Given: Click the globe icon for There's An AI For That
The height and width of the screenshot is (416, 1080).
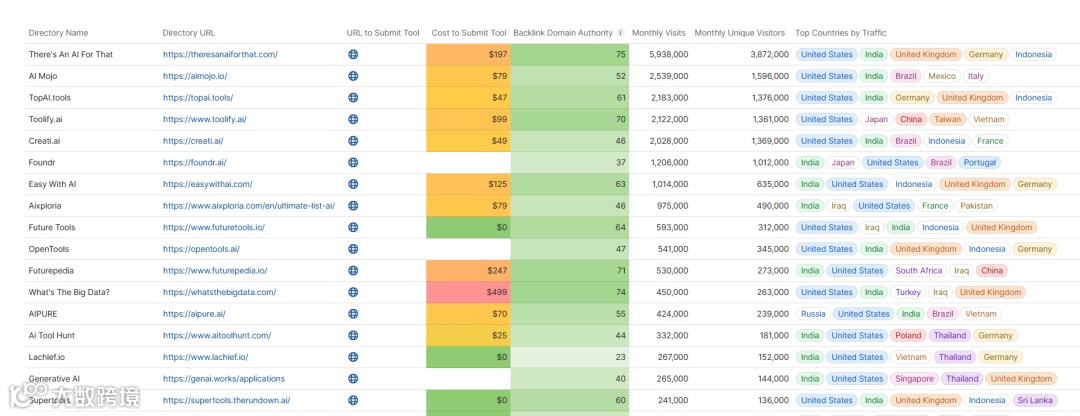Looking at the screenshot, I should pos(353,55).
